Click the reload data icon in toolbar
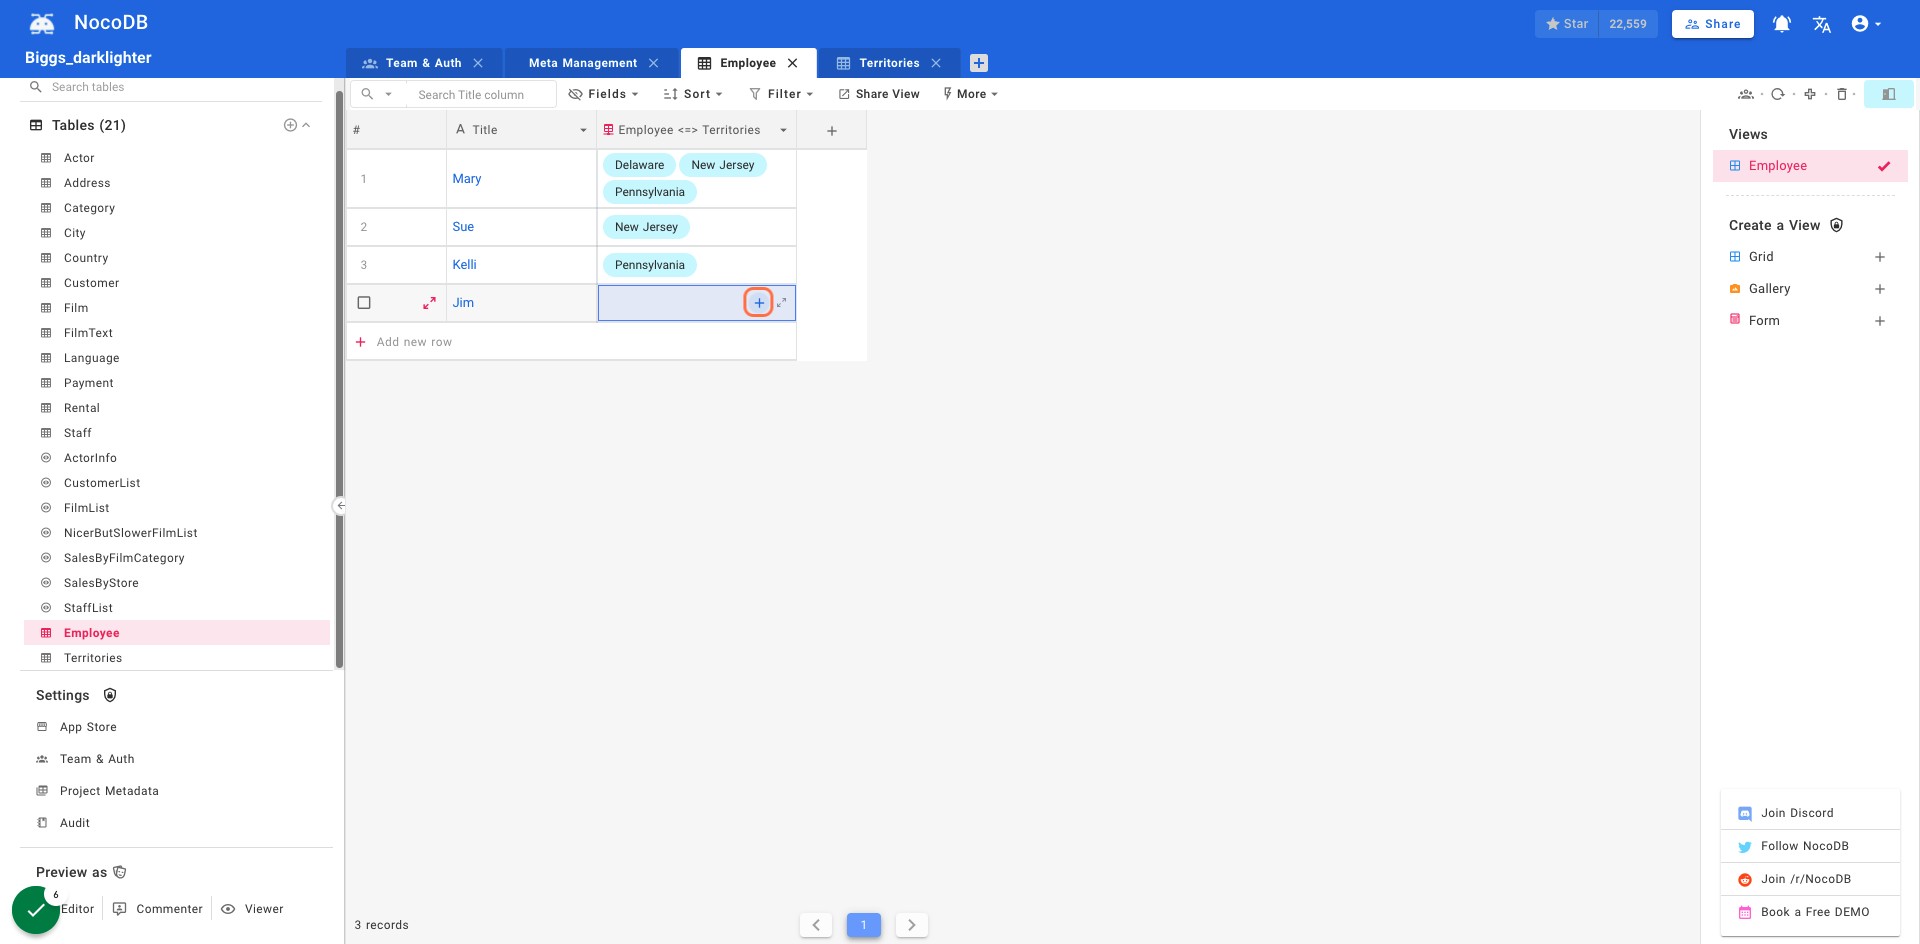This screenshot has height=944, width=1920. pyautogui.click(x=1778, y=94)
